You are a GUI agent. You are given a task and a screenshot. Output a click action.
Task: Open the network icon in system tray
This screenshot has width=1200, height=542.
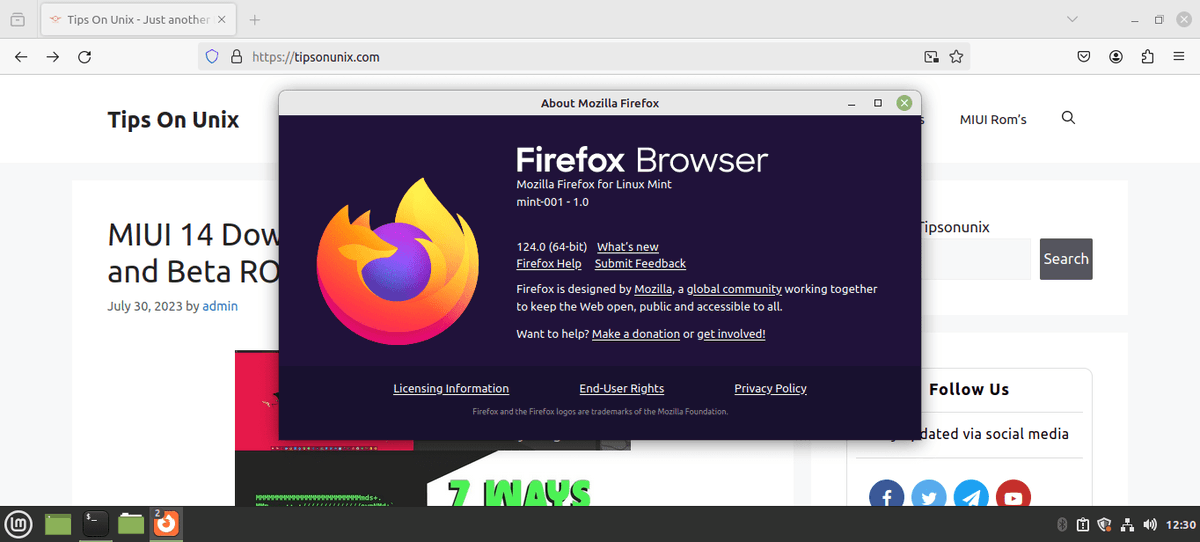click(1127, 524)
